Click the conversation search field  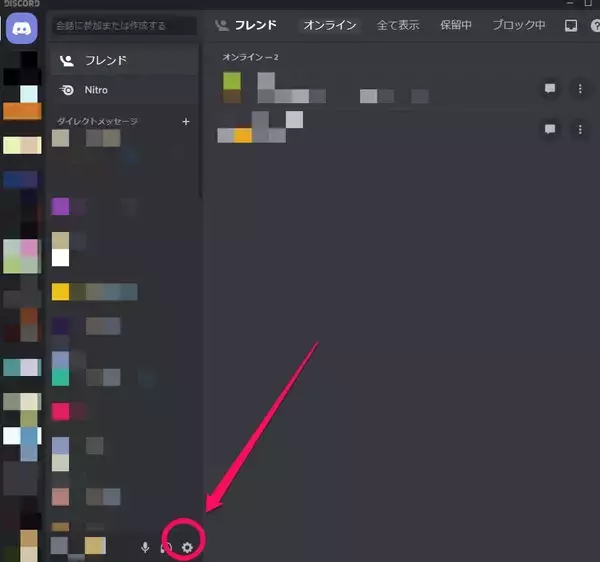(124, 25)
